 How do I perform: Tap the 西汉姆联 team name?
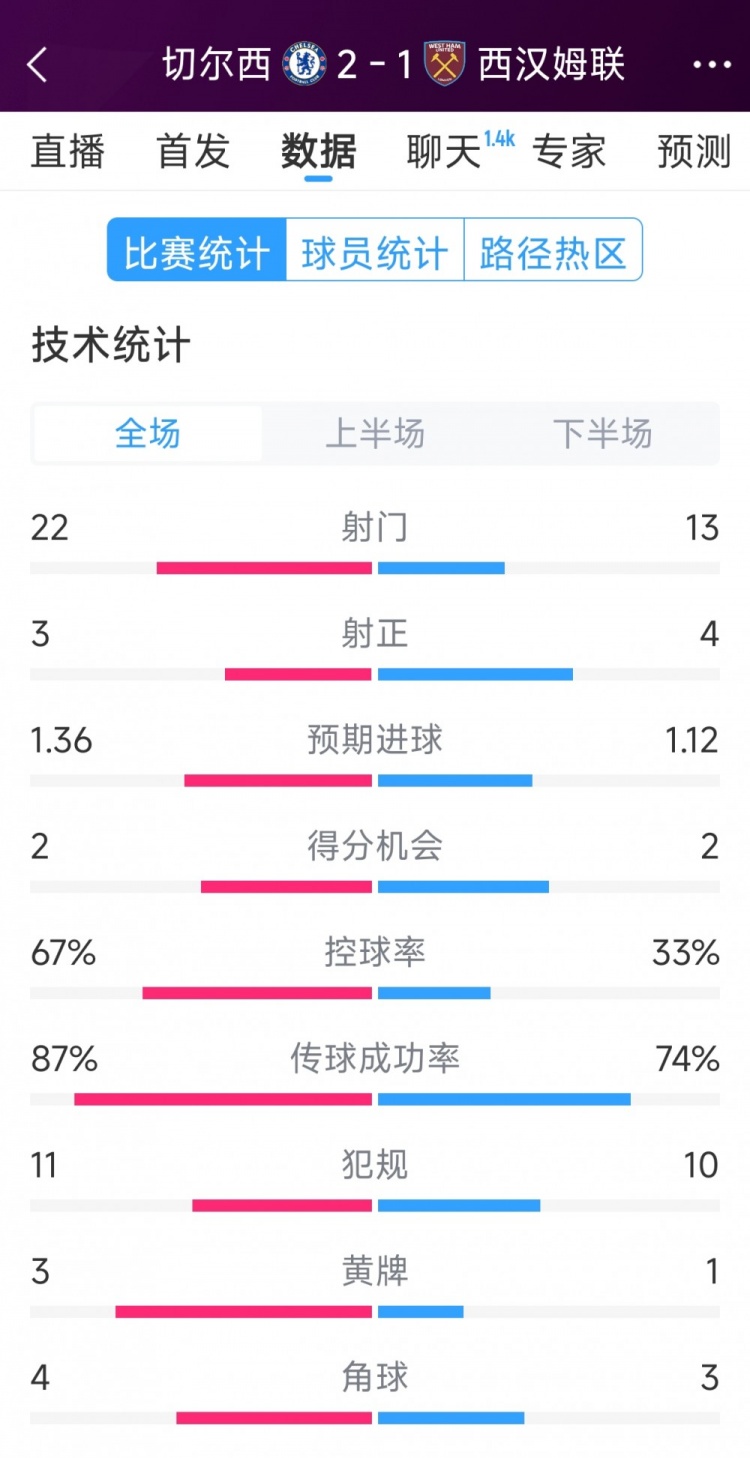[x=551, y=64]
